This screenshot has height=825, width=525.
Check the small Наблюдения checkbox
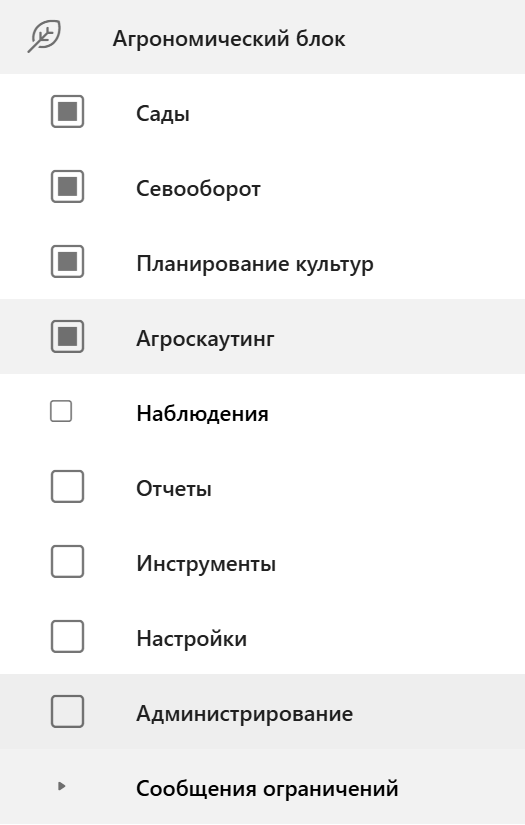pos(61,411)
